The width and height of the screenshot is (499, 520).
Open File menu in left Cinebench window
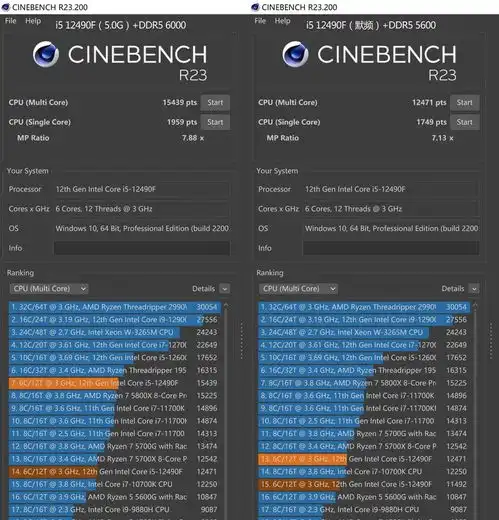(x=10, y=21)
